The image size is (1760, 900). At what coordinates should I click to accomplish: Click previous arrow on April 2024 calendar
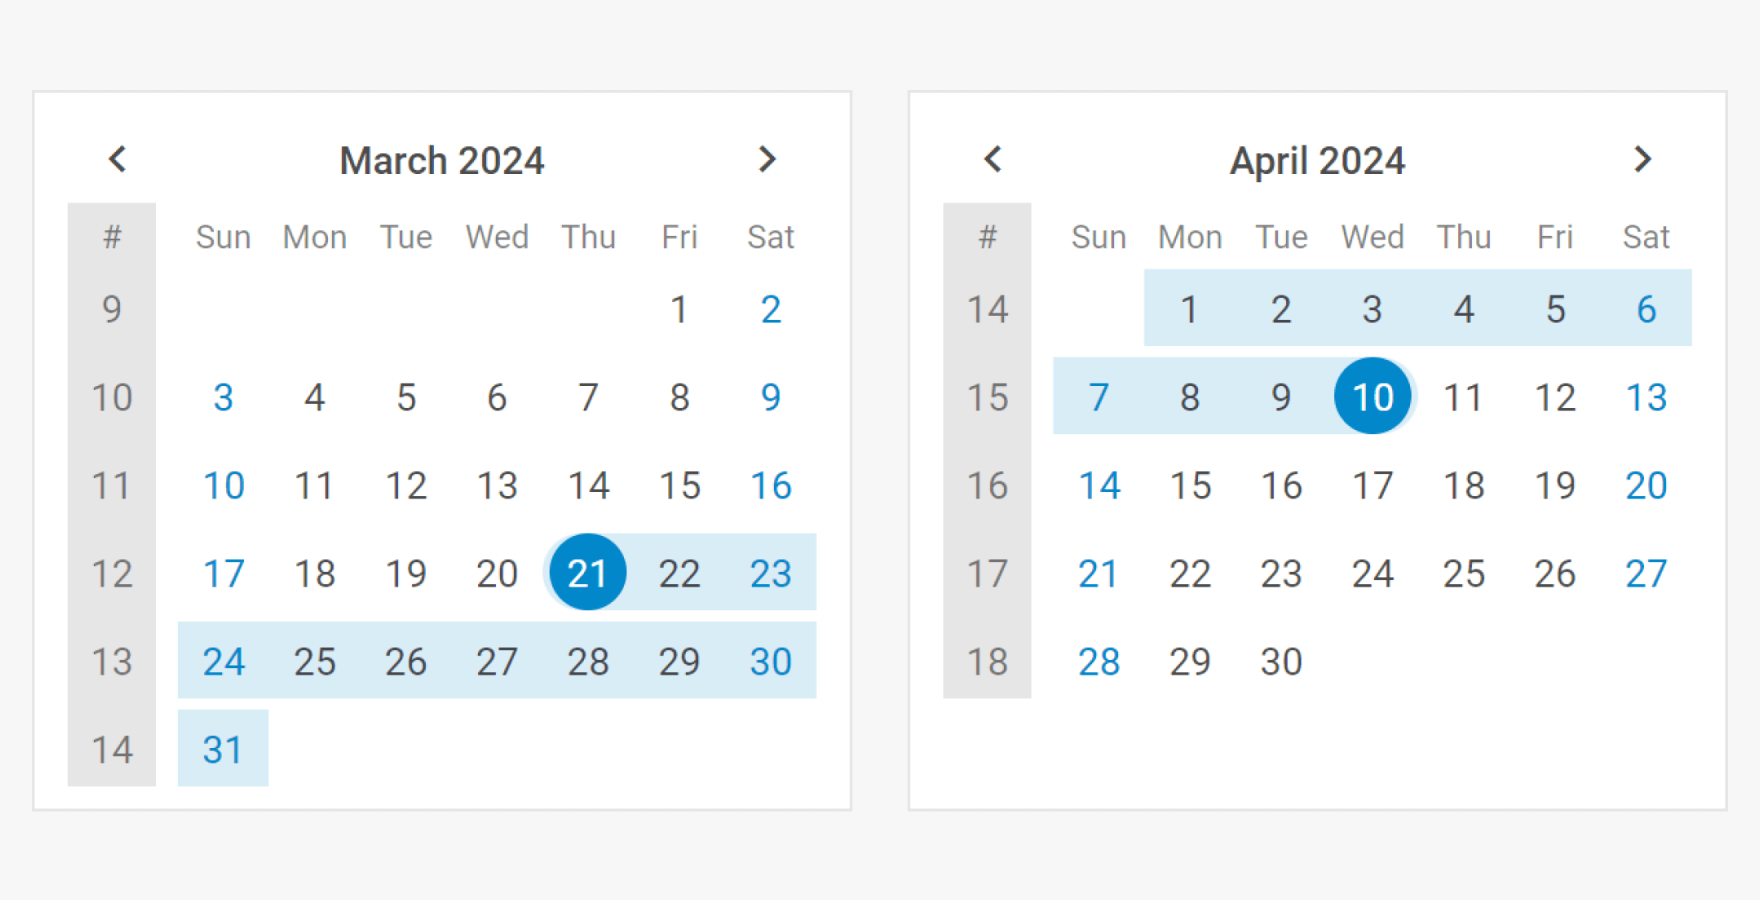point(993,159)
